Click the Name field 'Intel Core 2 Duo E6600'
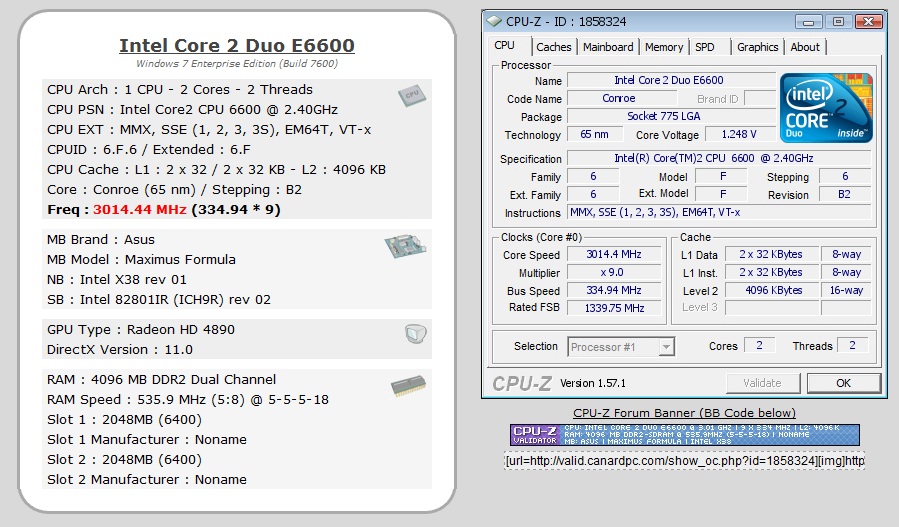This screenshot has height=527, width=899. [x=671, y=80]
